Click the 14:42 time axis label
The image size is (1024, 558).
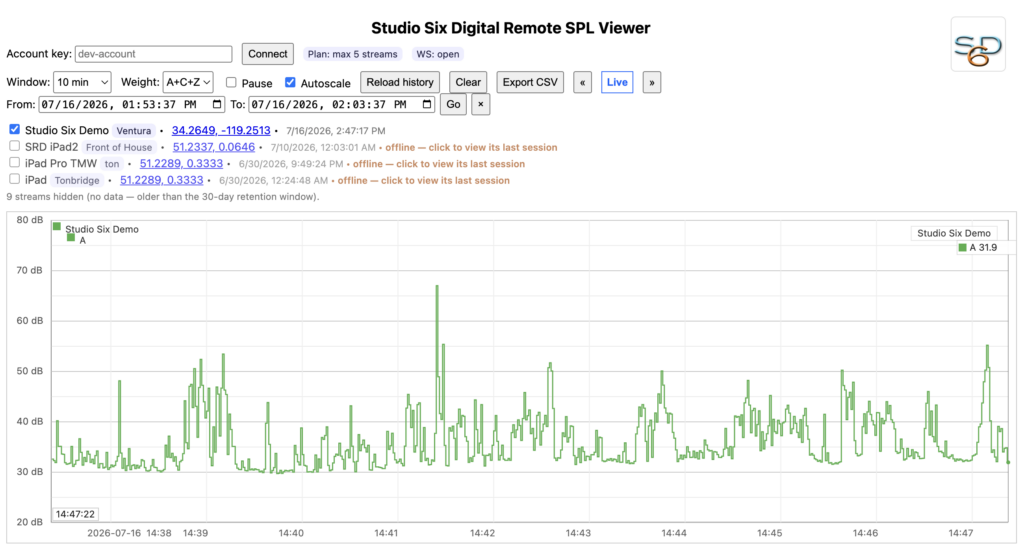tap(482, 533)
